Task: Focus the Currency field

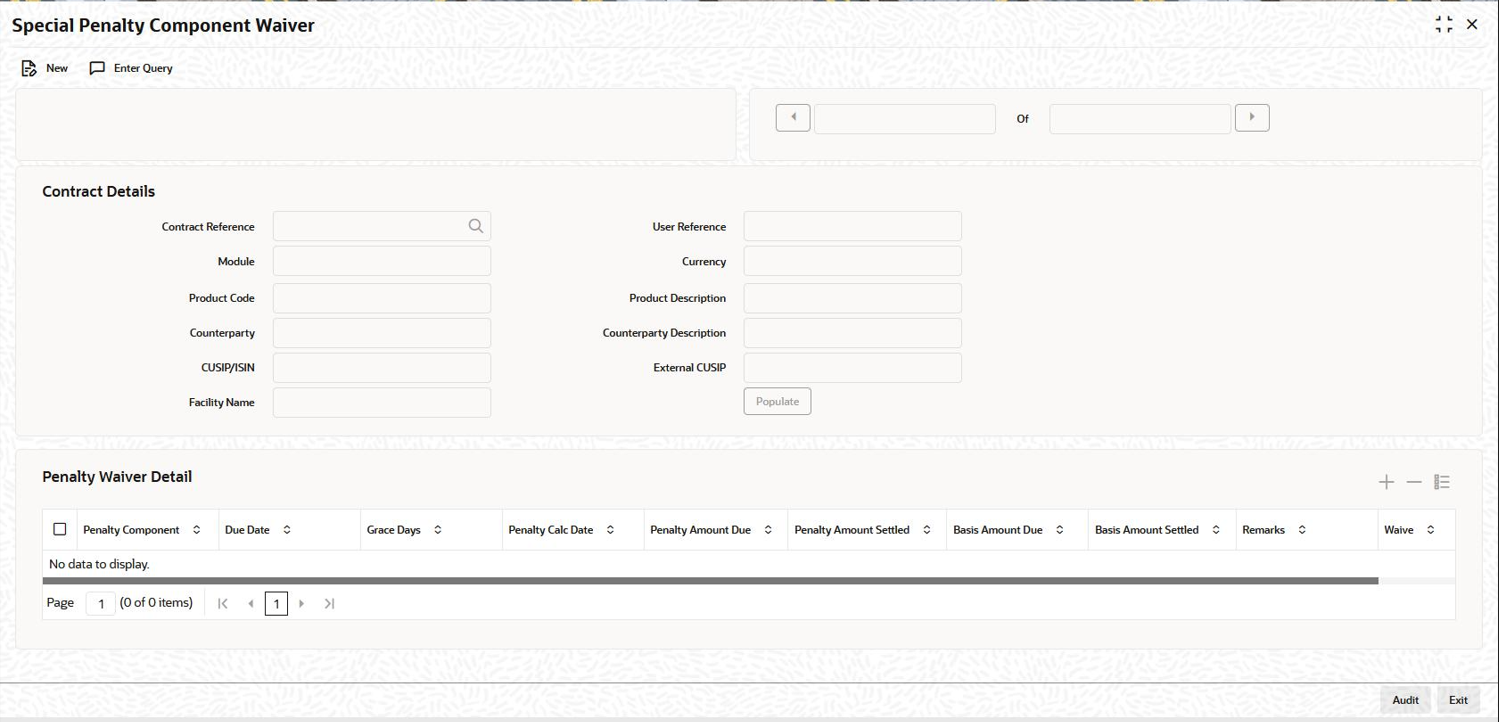Action: tap(853, 261)
